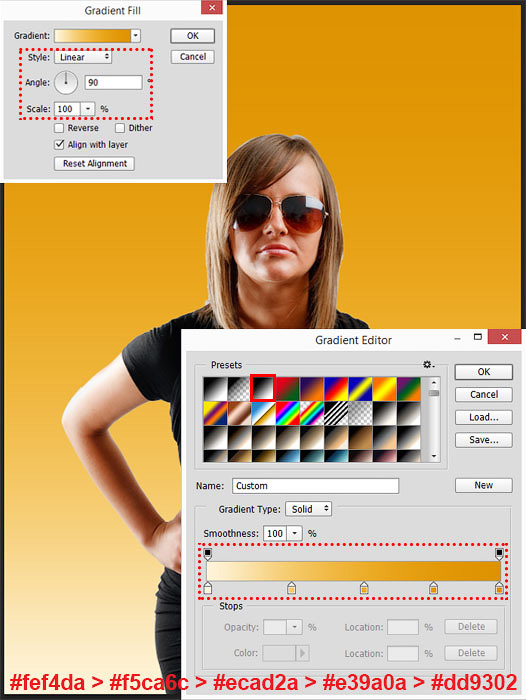Close the Gradient Fill dialog
This screenshot has height=700, width=526.
point(212,8)
